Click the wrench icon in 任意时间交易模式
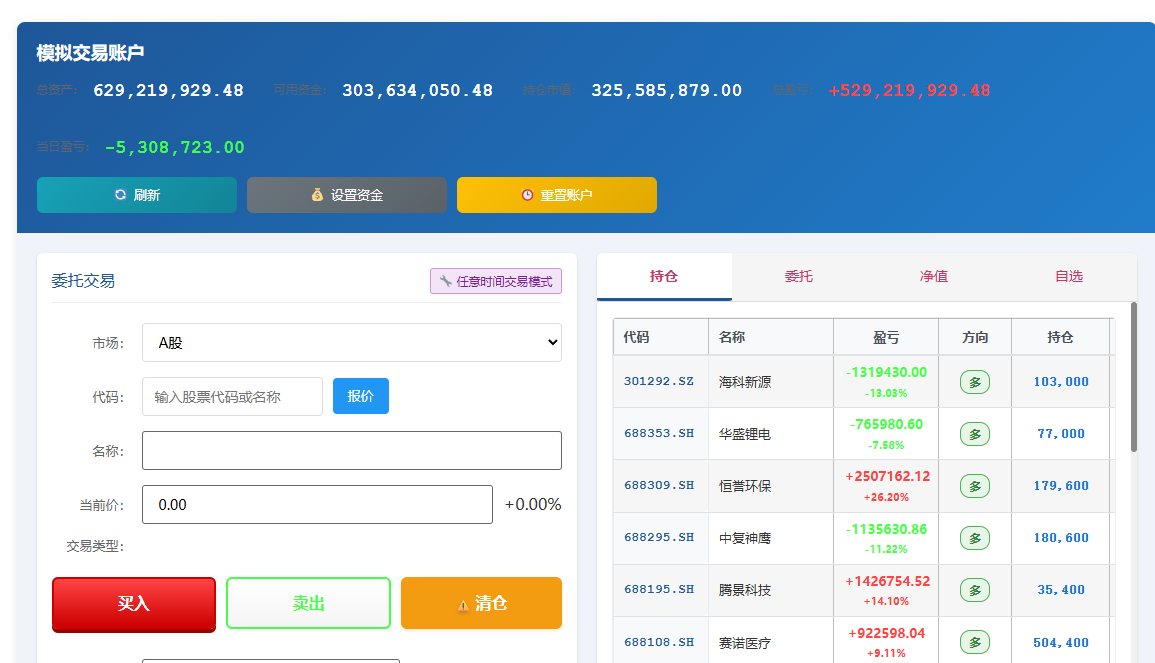This screenshot has height=663, width=1155. [x=445, y=282]
